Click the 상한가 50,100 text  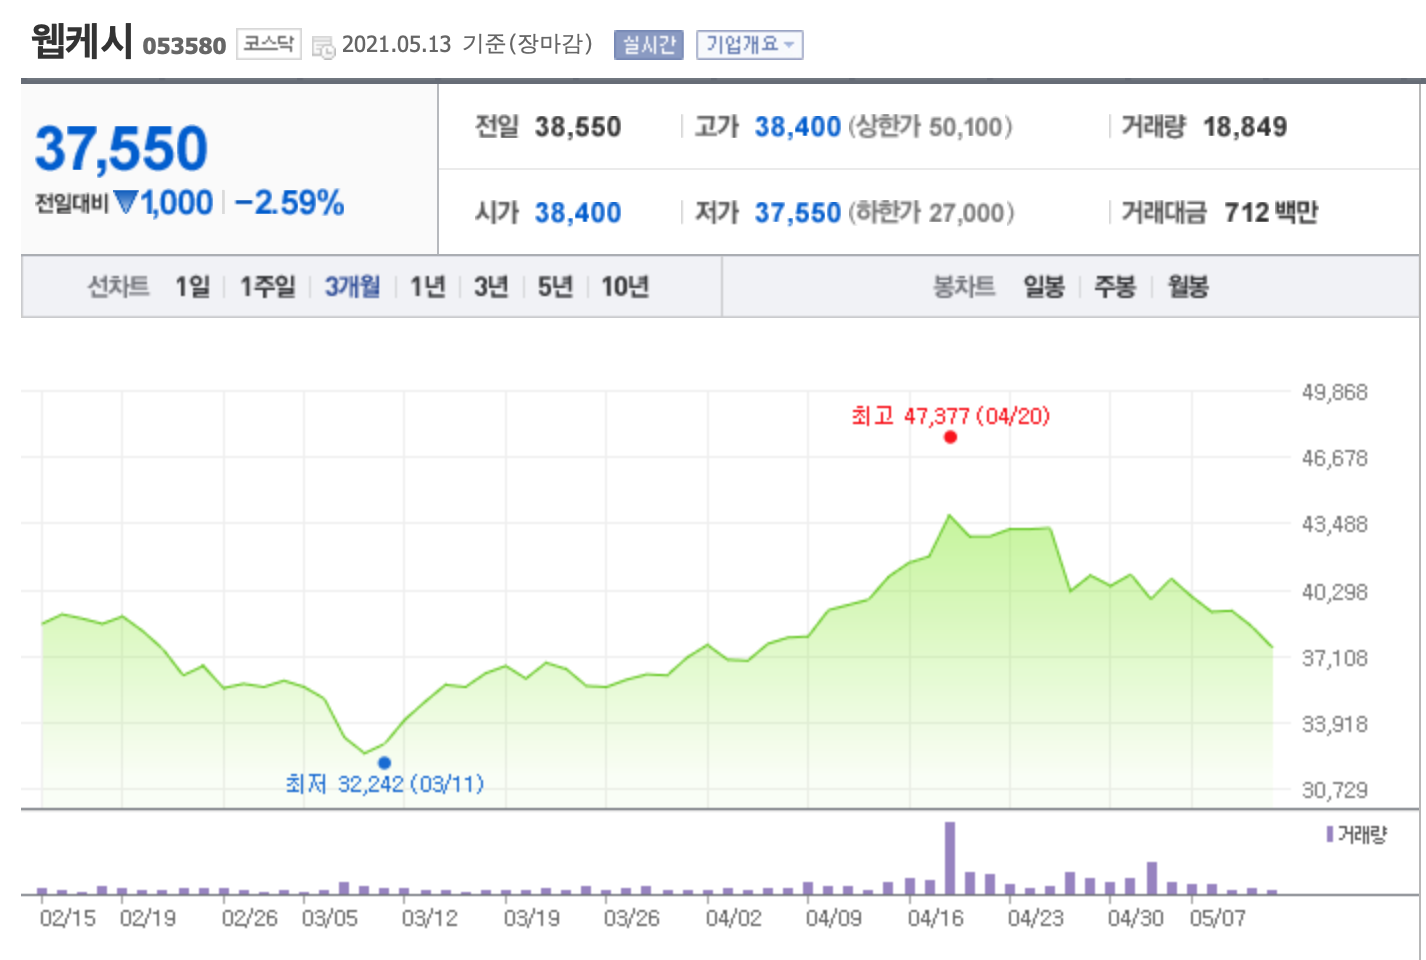930,127
